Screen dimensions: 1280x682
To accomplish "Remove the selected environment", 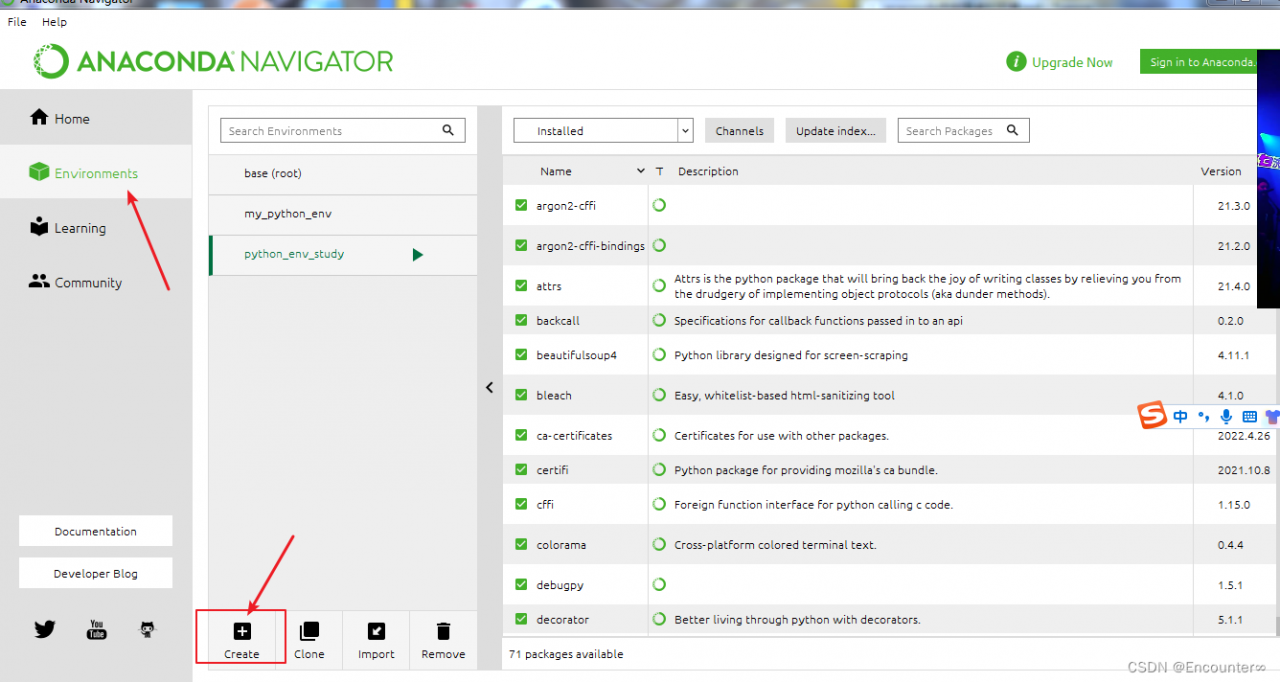I will tap(443, 640).
